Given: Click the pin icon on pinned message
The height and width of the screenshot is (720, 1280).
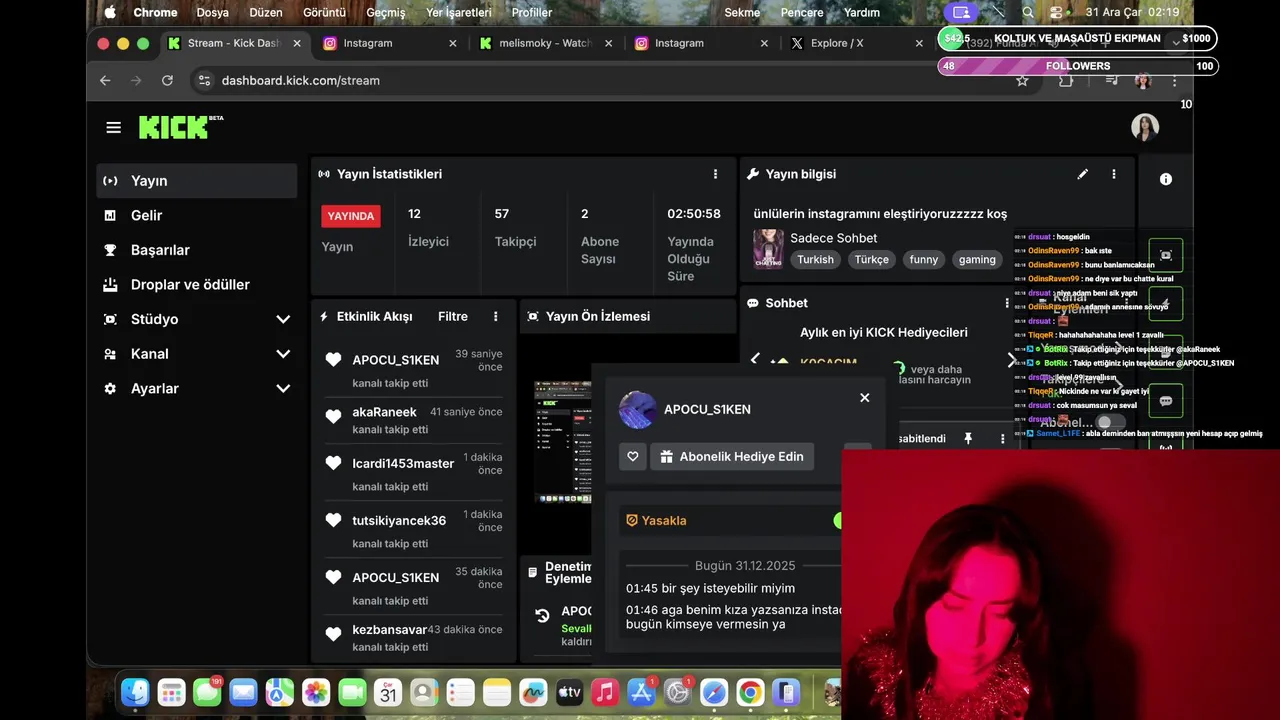Looking at the screenshot, I should [967, 439].
